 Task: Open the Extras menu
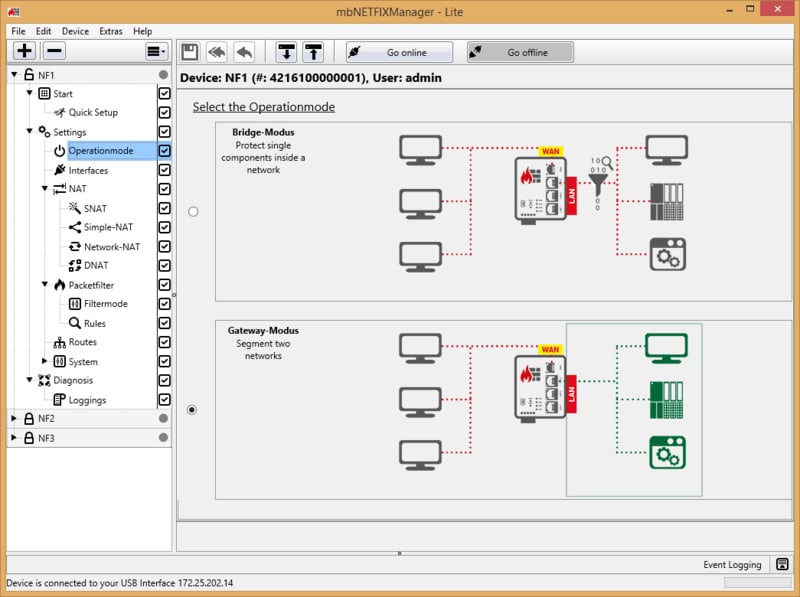point(110,31)
